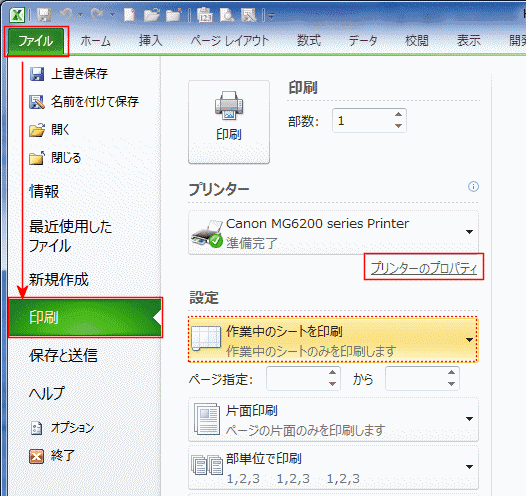Screen dimensions: 526x496
Task: Select 名前を付けて保存 in backstage menu
Action: pyautogui.click(x=84, y=102)
